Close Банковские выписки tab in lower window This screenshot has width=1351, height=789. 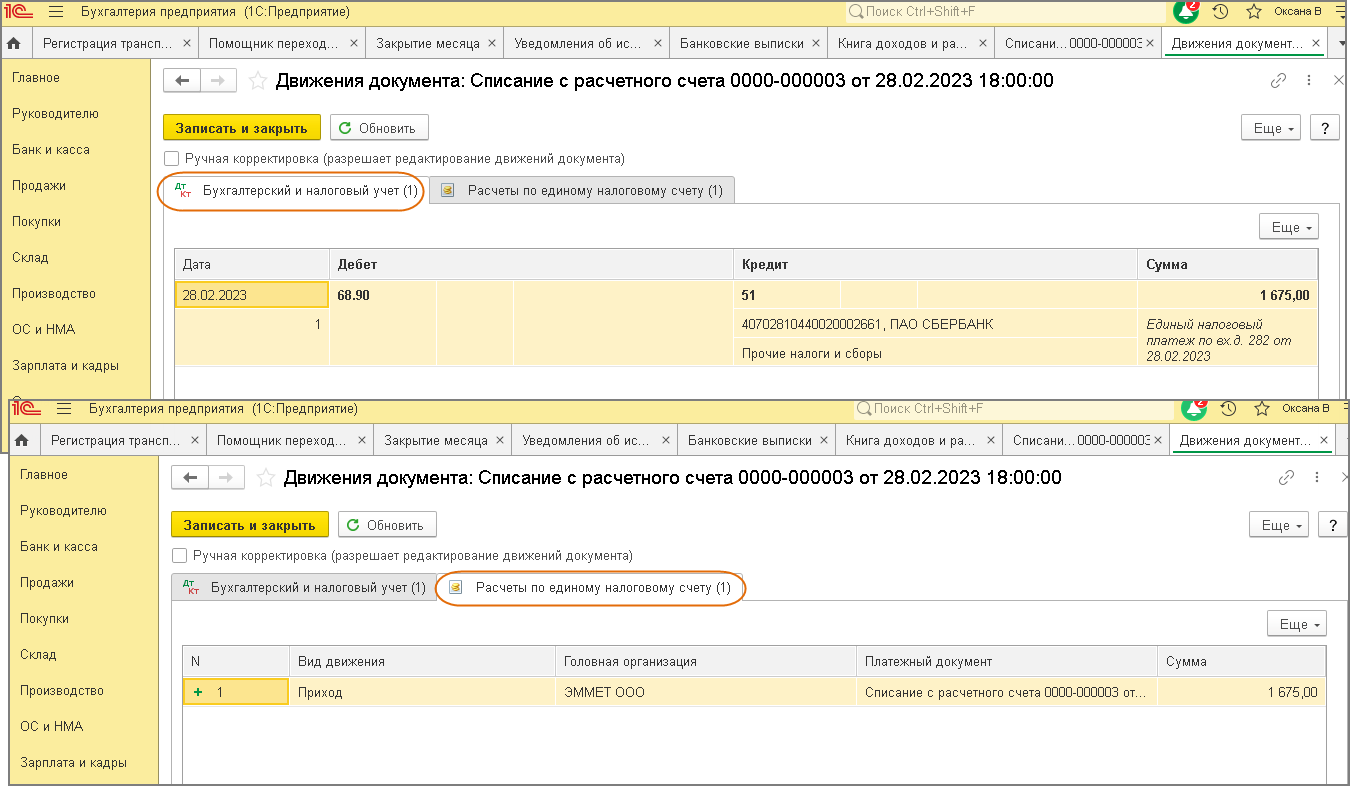pos(822,440)
